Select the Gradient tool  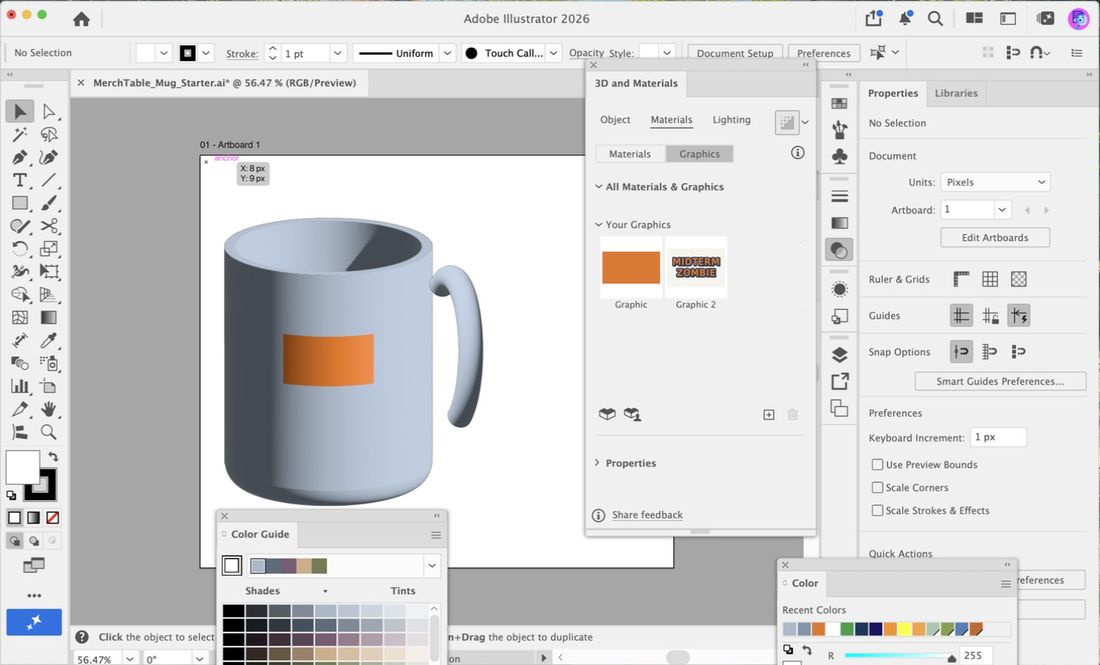pos(48,317)
